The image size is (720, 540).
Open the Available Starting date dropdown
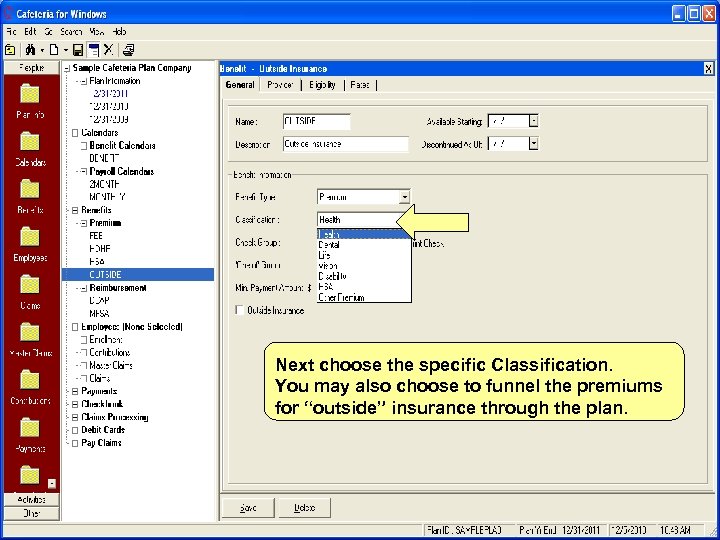coord(533,121)
